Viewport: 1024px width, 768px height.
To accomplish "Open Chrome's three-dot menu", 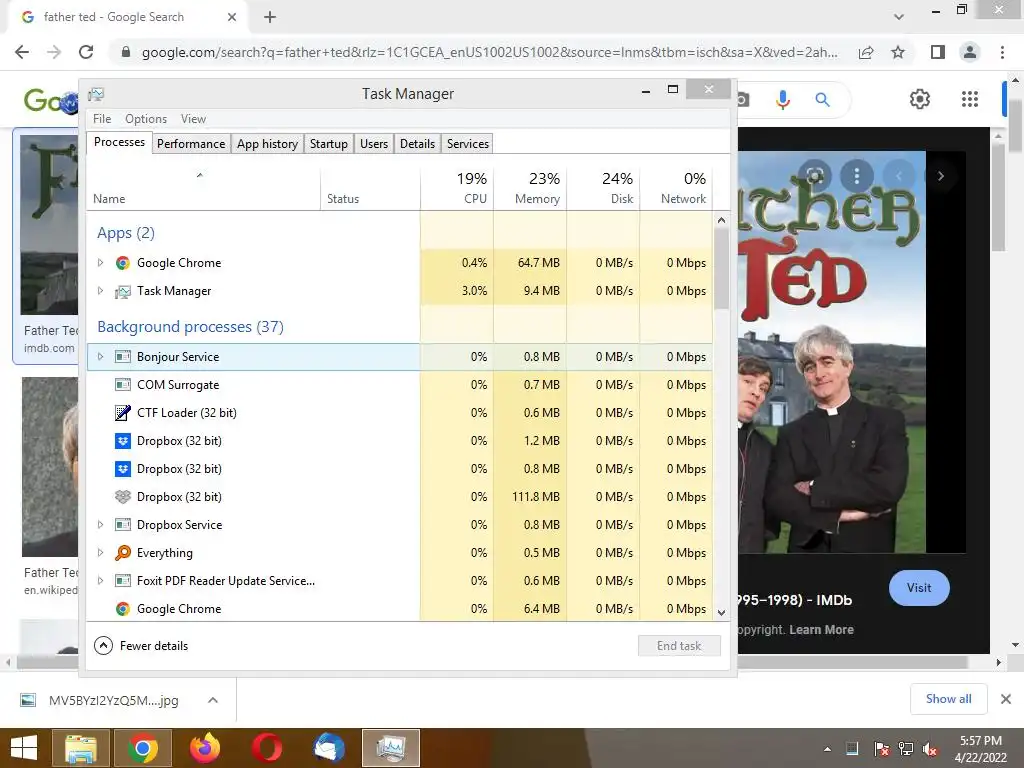I will click(1002, 52).
